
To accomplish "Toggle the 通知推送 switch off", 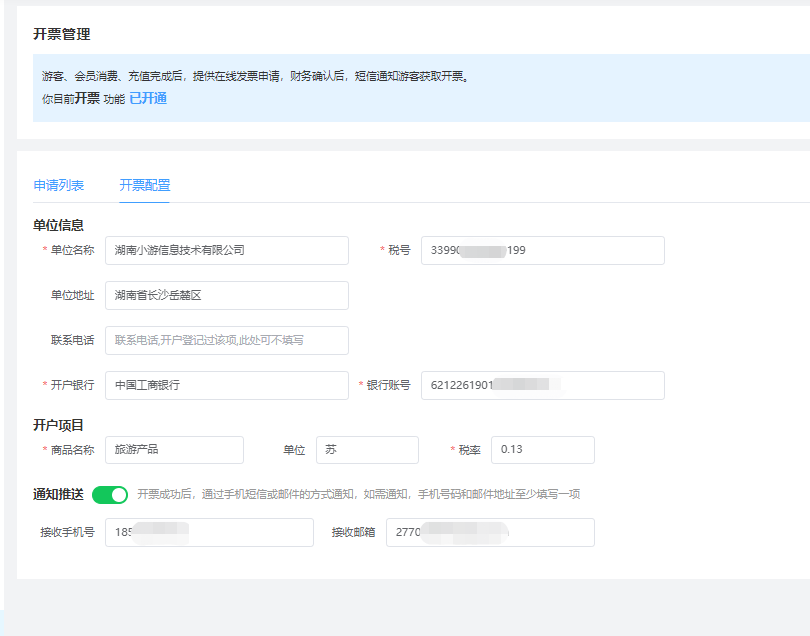I will point(110,494).
